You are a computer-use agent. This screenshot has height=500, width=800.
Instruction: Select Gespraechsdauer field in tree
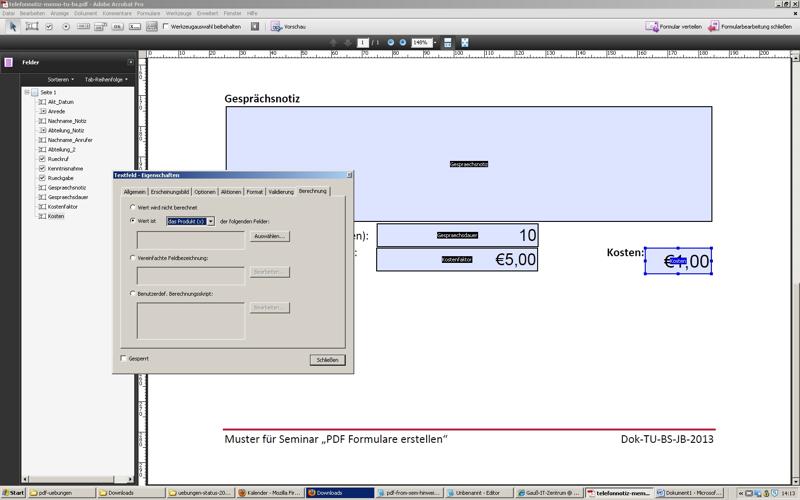68,197
